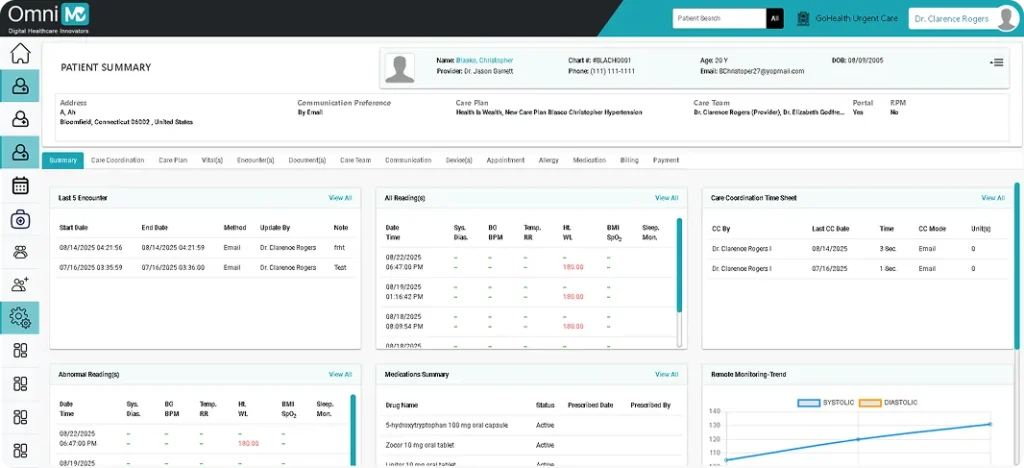Open the group of people sidebar icon

20,252
